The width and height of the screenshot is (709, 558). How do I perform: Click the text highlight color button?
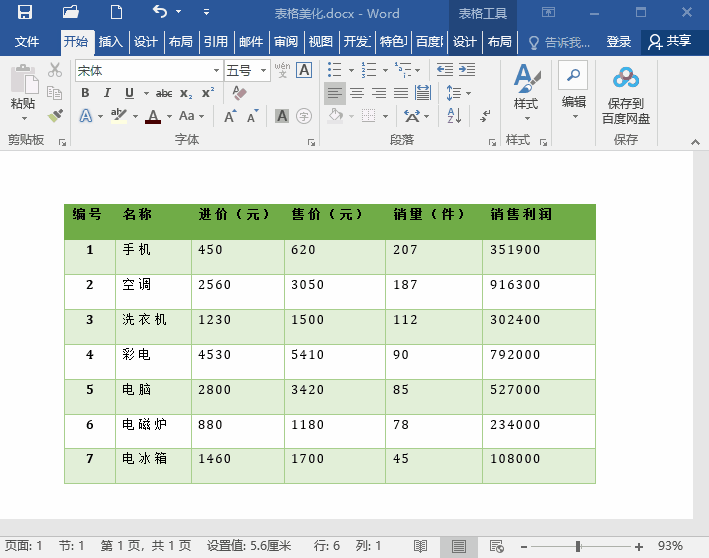119,116
